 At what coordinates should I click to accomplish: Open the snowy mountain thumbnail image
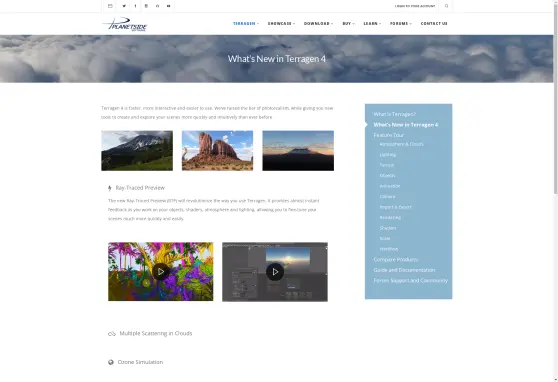pos(137,151)
